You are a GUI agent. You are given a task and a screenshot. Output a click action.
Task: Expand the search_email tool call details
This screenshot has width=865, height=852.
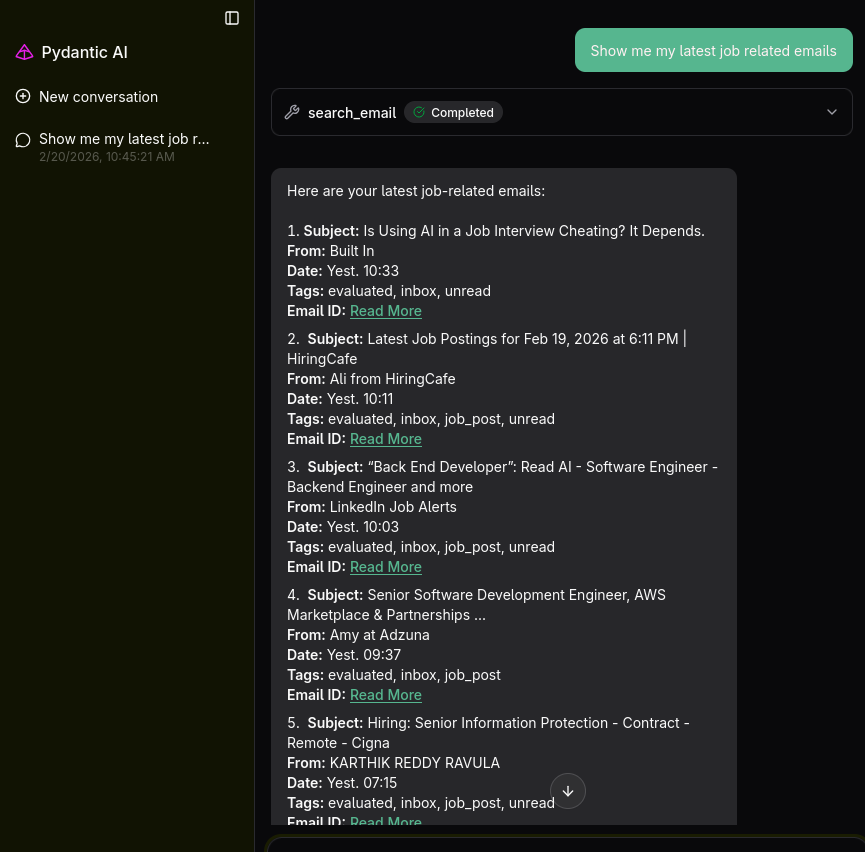tap(832, 112)
